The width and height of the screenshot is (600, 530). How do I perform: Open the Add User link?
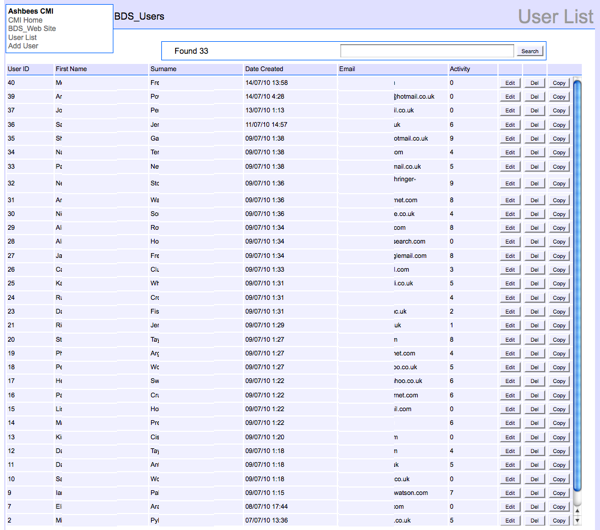[23, 46]
